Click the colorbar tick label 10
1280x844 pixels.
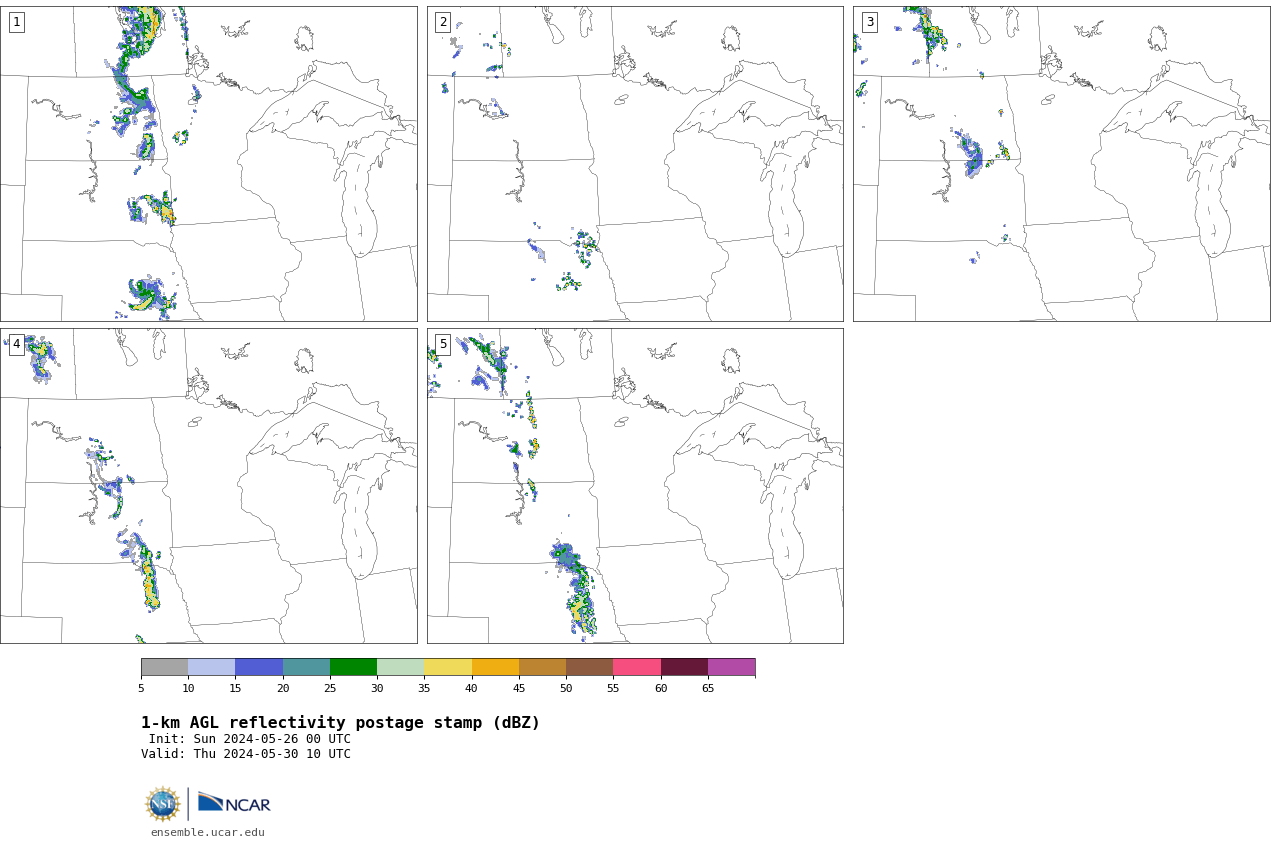pyautogui.click(x=188, y=688)
